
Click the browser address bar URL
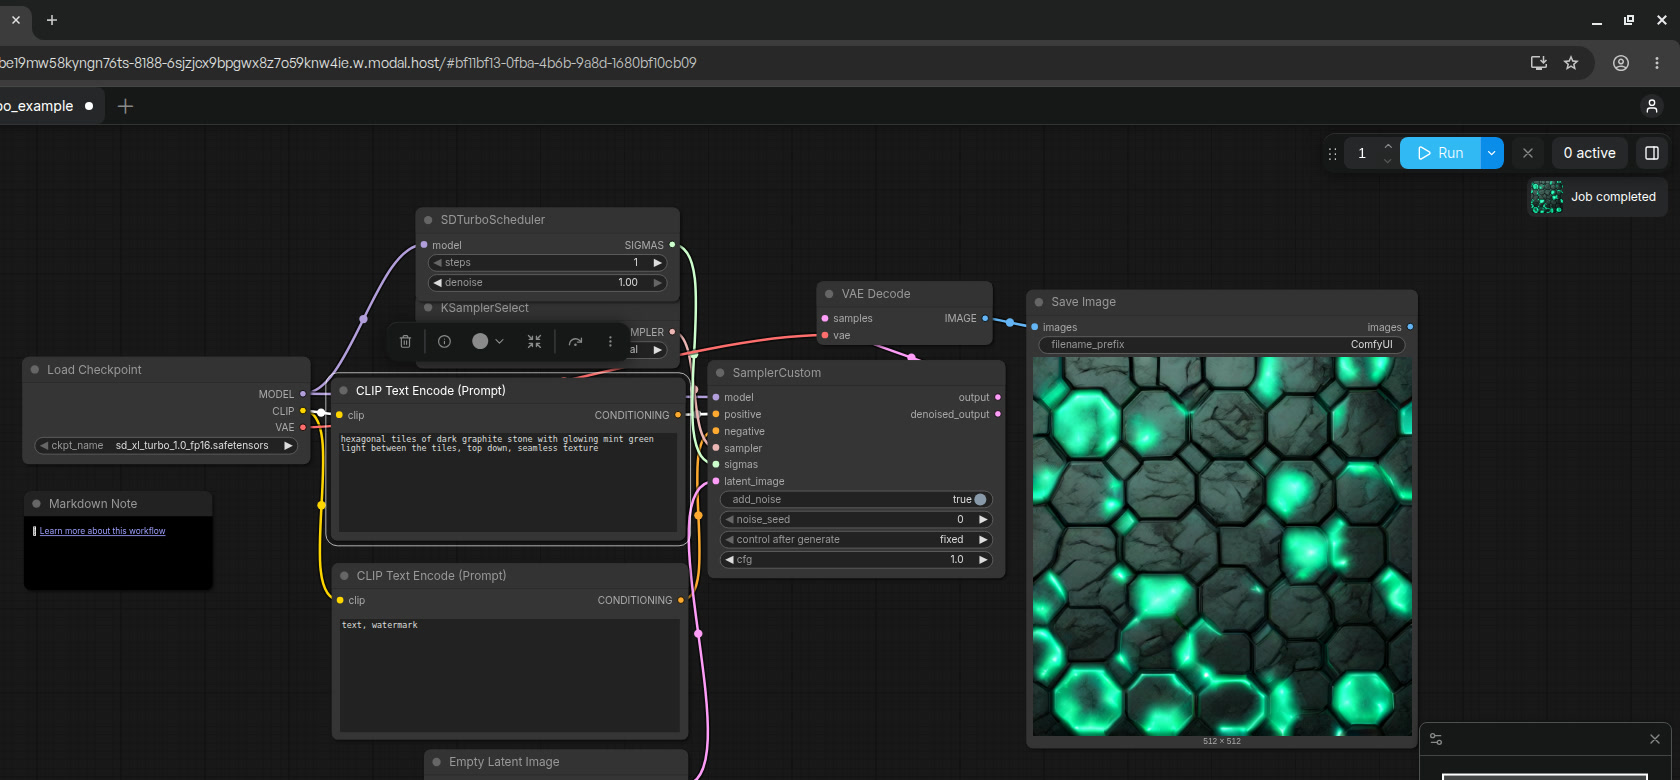[350, 63]
